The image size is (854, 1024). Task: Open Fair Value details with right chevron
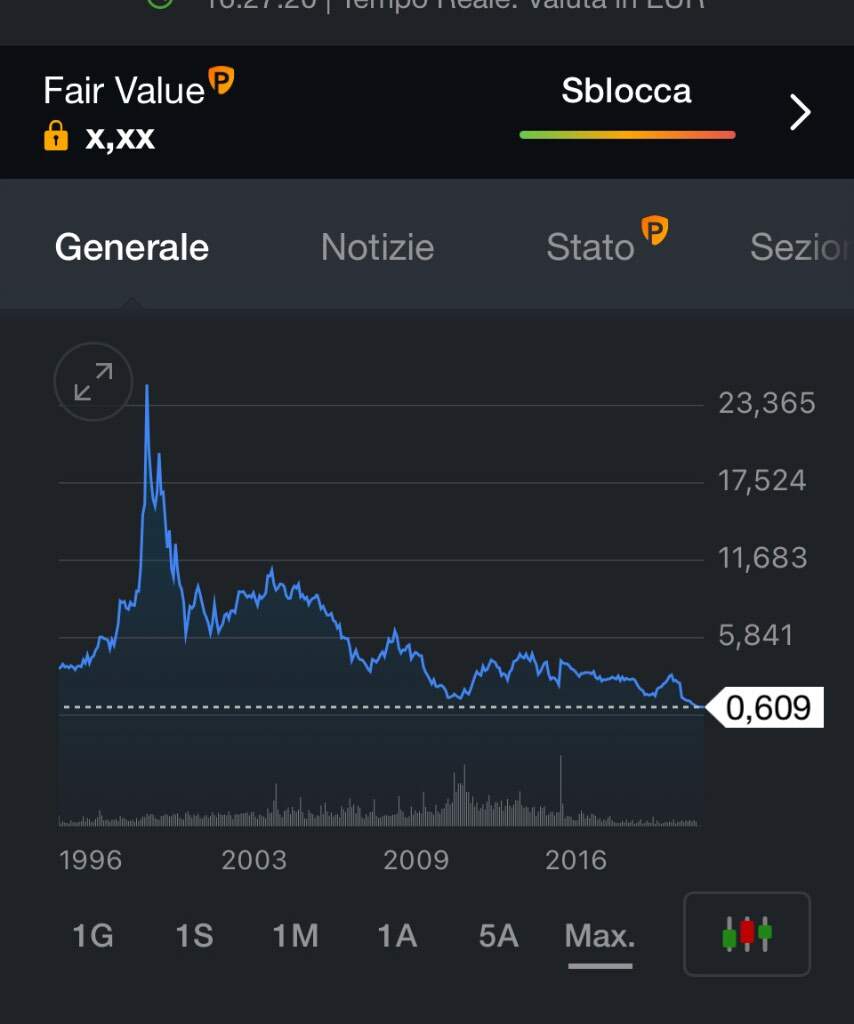tap(799, 112)
